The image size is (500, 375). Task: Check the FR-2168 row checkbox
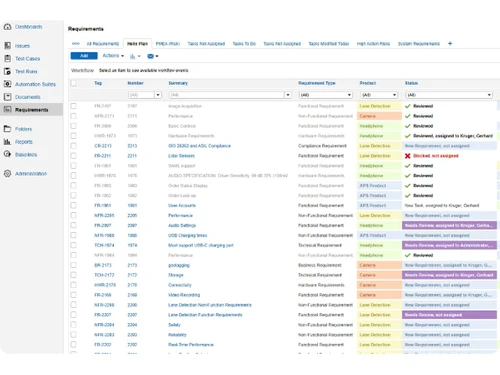coord(73,295)
